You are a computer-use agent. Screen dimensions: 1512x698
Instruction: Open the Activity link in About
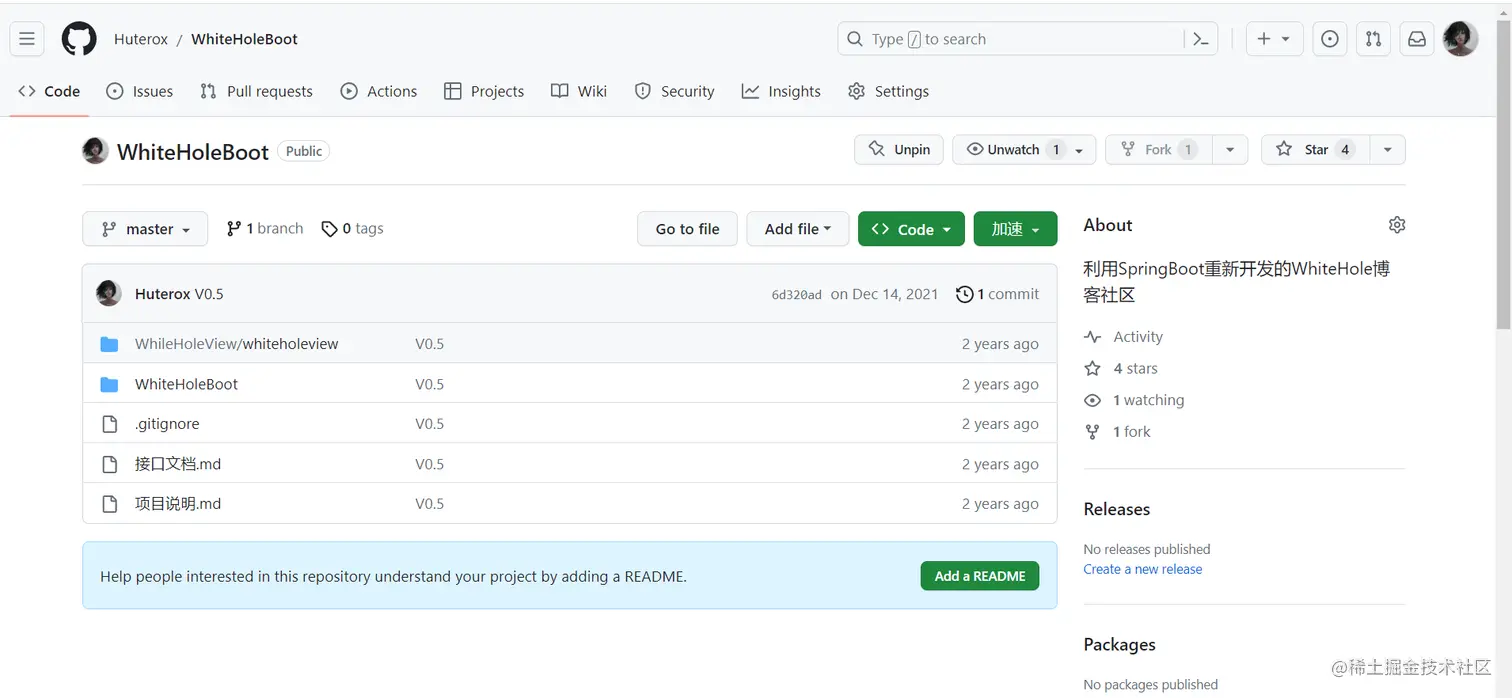[x=1124, y=337]
